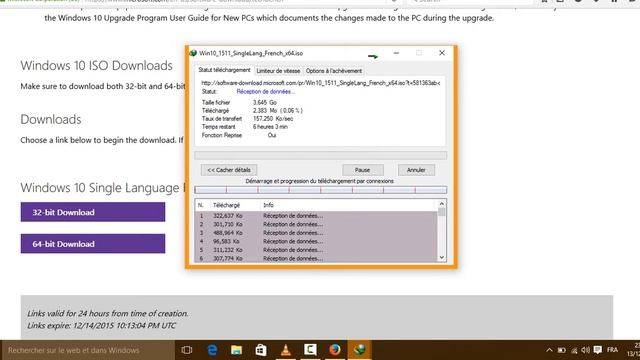Click the file size value 3.645 Go
Viewport: 640px width, 360px height.
pyautogui.click(x=264, y=102)
